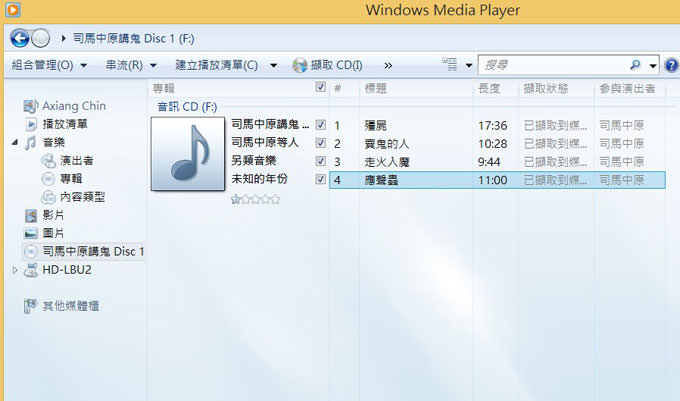
Task: Sort by the 擷取狀態 column header
Action: (x=546, y=88)
